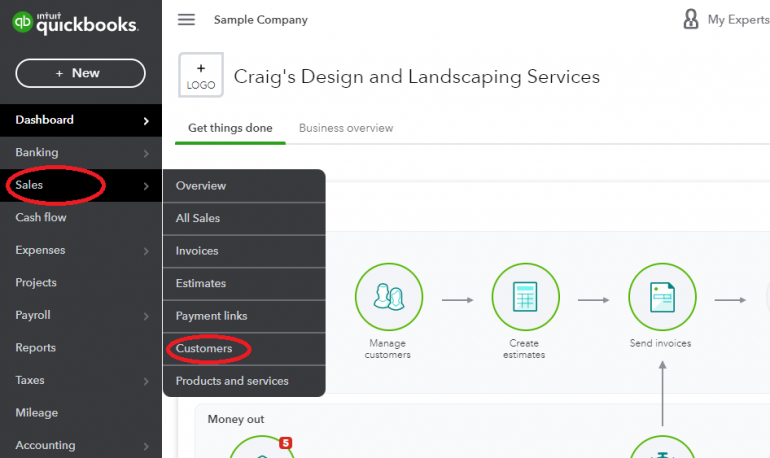Screen dimensions: 770x458
Task: Click the Create estimates calculator icon
Action: 524,296
